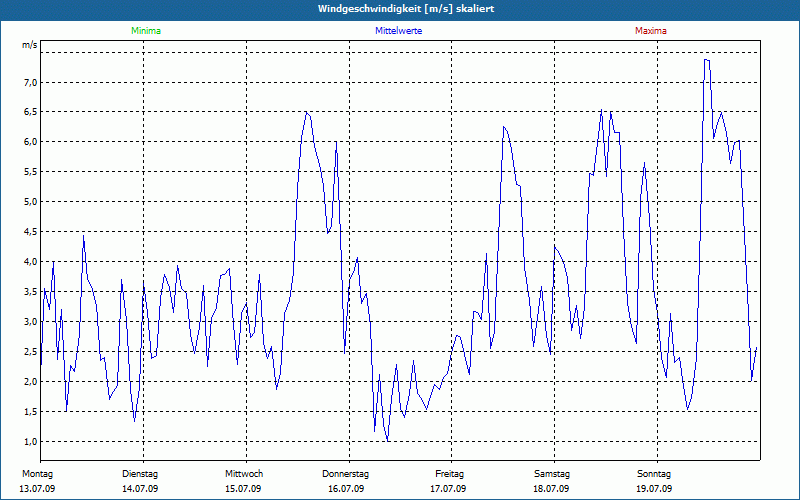Click the 18.07.09 date label
This screenshot has width=800, height=500.
pos(552,489)
